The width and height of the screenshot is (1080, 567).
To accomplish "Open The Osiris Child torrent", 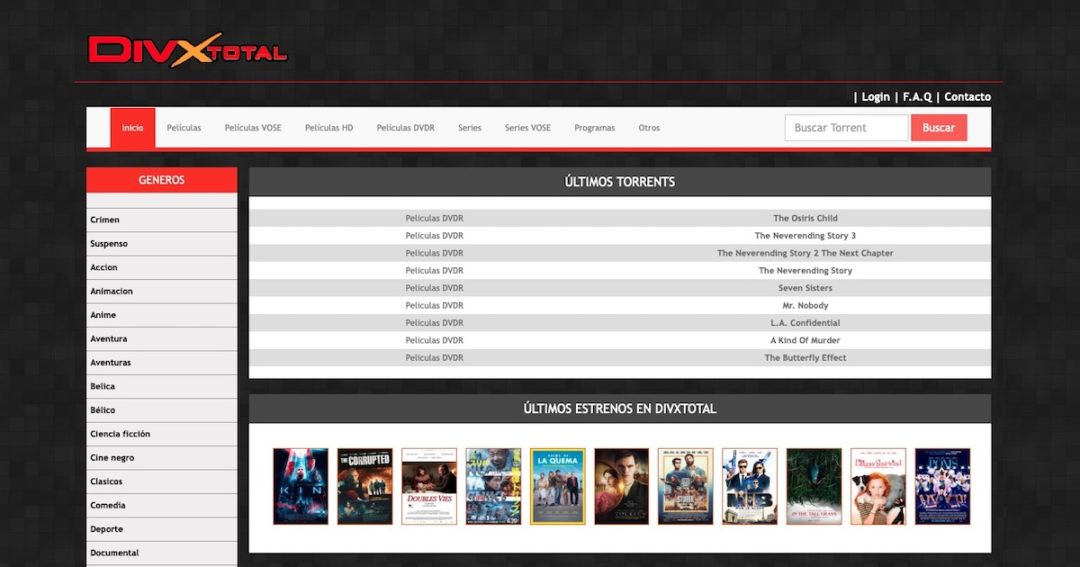I will pyautogui.click(x=805, y=218).
